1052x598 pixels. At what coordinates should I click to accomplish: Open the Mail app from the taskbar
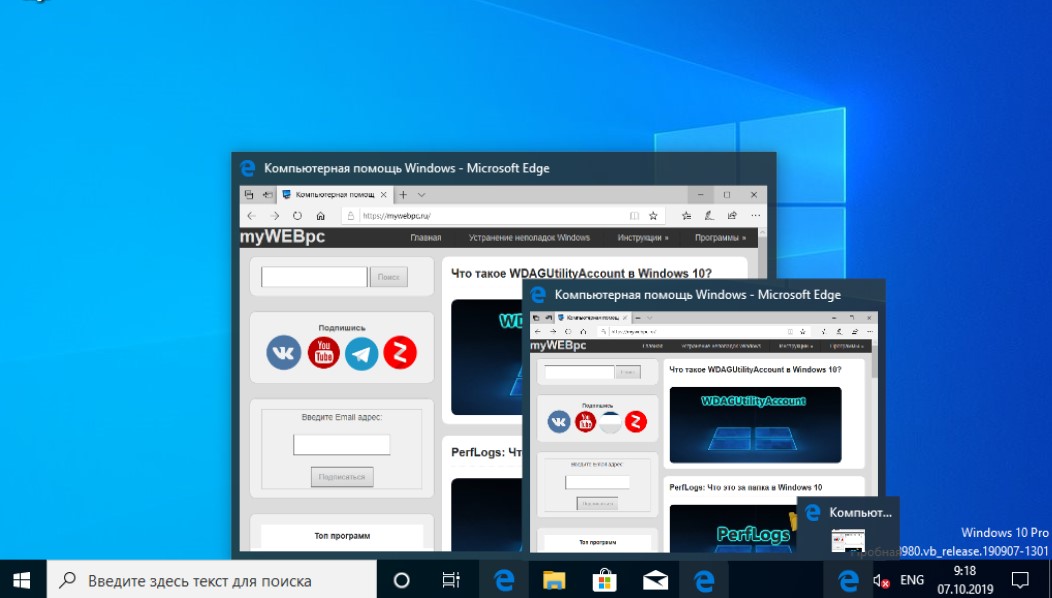point(655,580)
